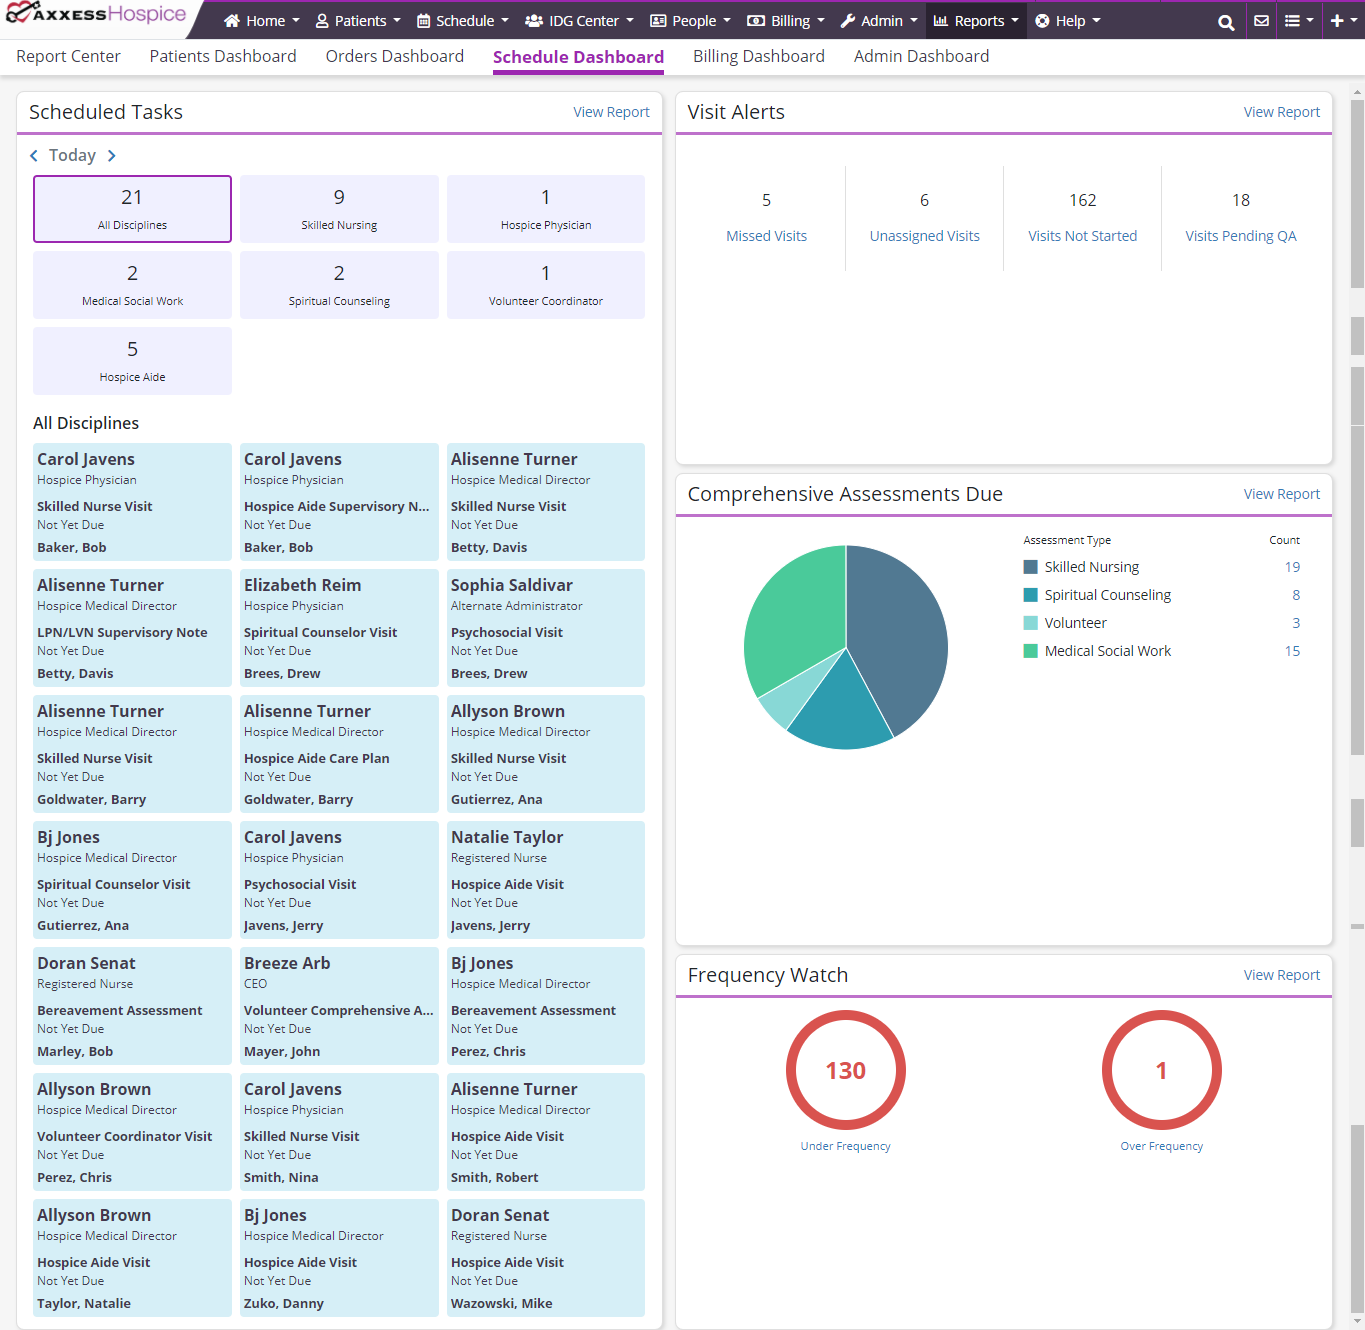Click the search magnifier icon
1365x1330 pixels.
(1225, 21)
